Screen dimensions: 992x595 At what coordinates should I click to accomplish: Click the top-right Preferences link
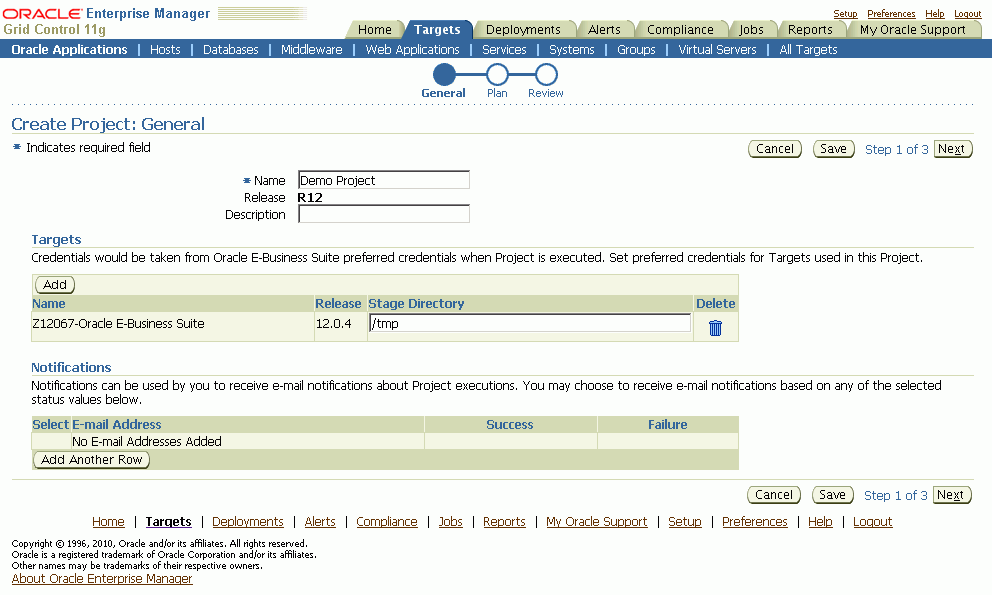891,14
